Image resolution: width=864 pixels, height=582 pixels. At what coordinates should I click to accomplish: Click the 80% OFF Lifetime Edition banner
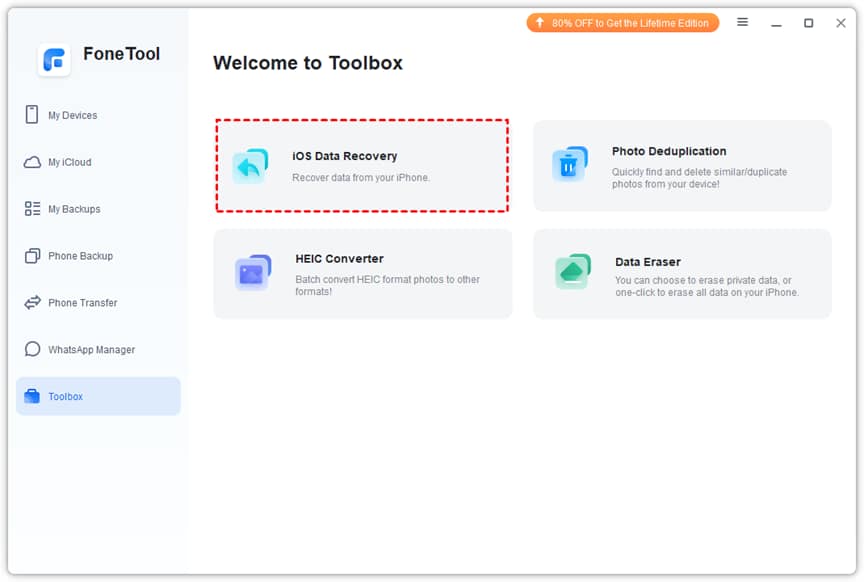pyautogui.click(x=622, y=23)
